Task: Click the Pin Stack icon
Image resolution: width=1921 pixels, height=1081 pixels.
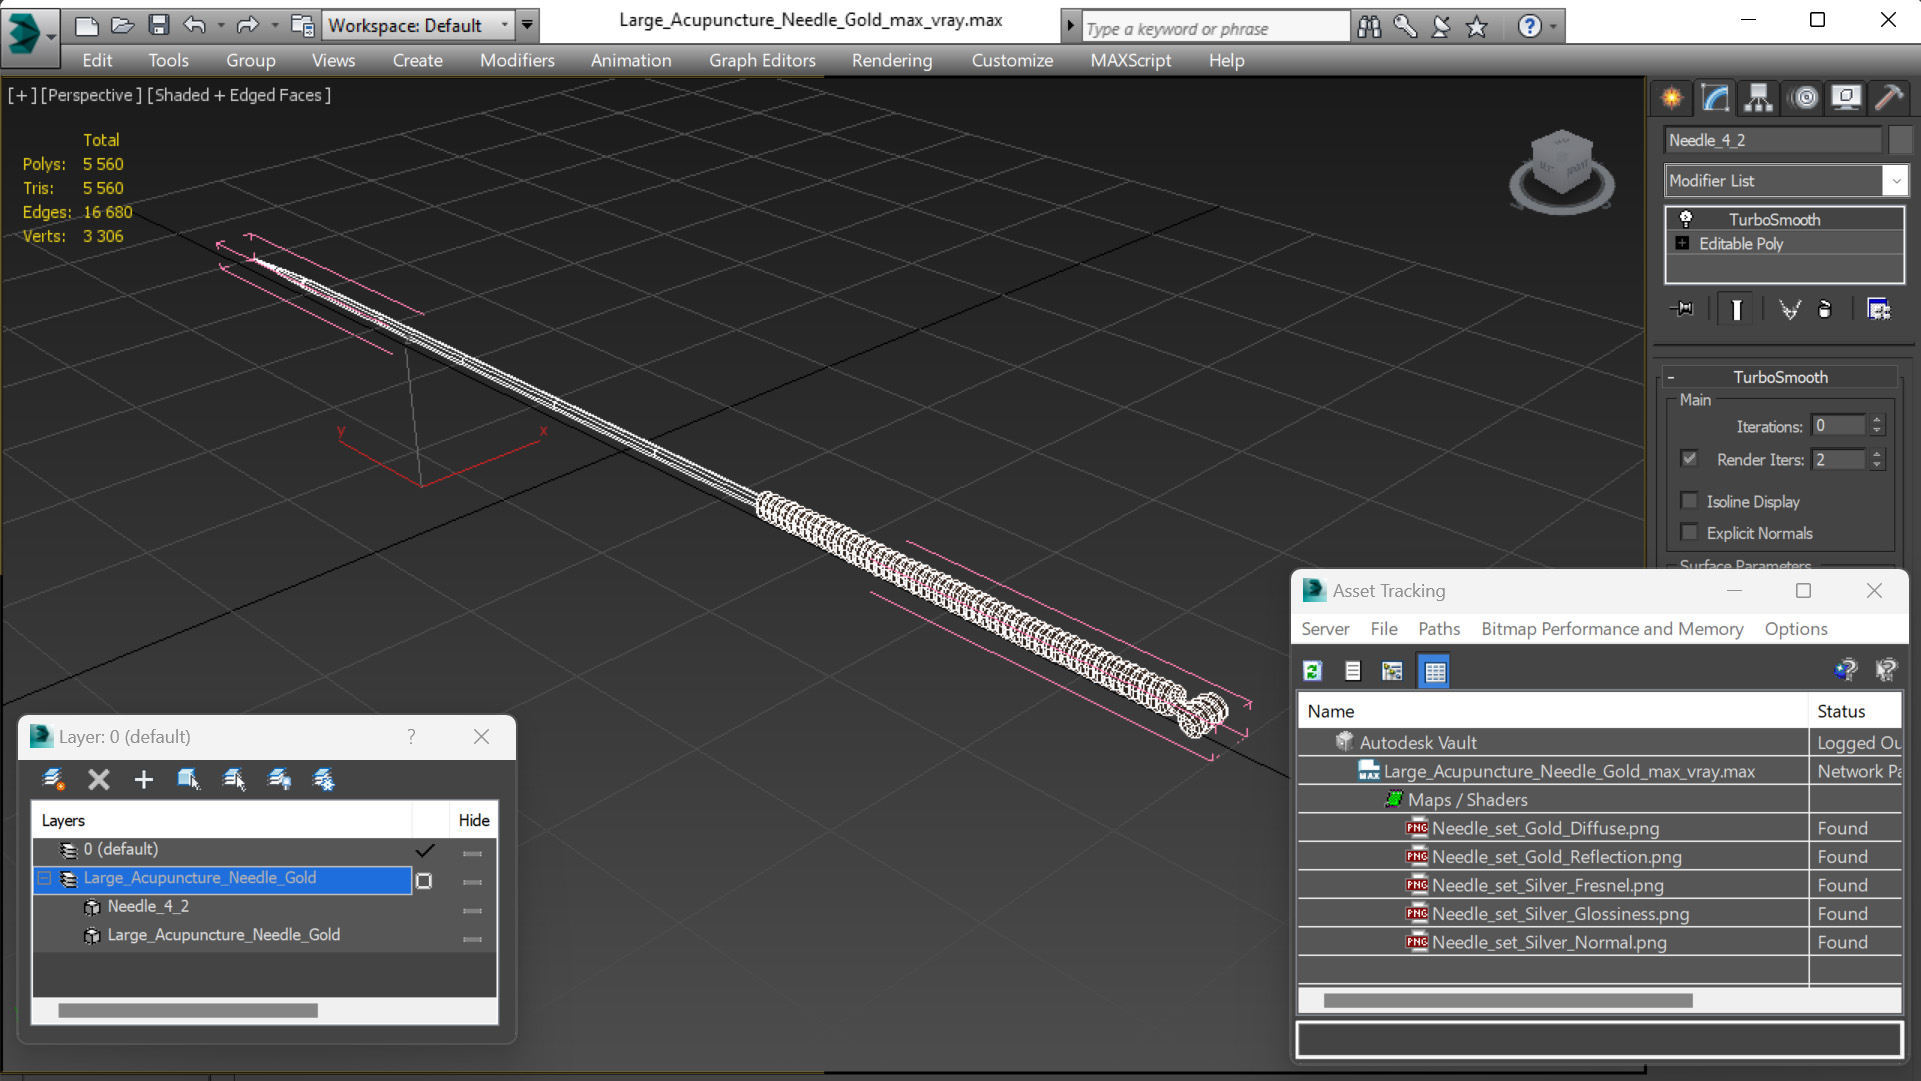Action: click(1682, 309)
